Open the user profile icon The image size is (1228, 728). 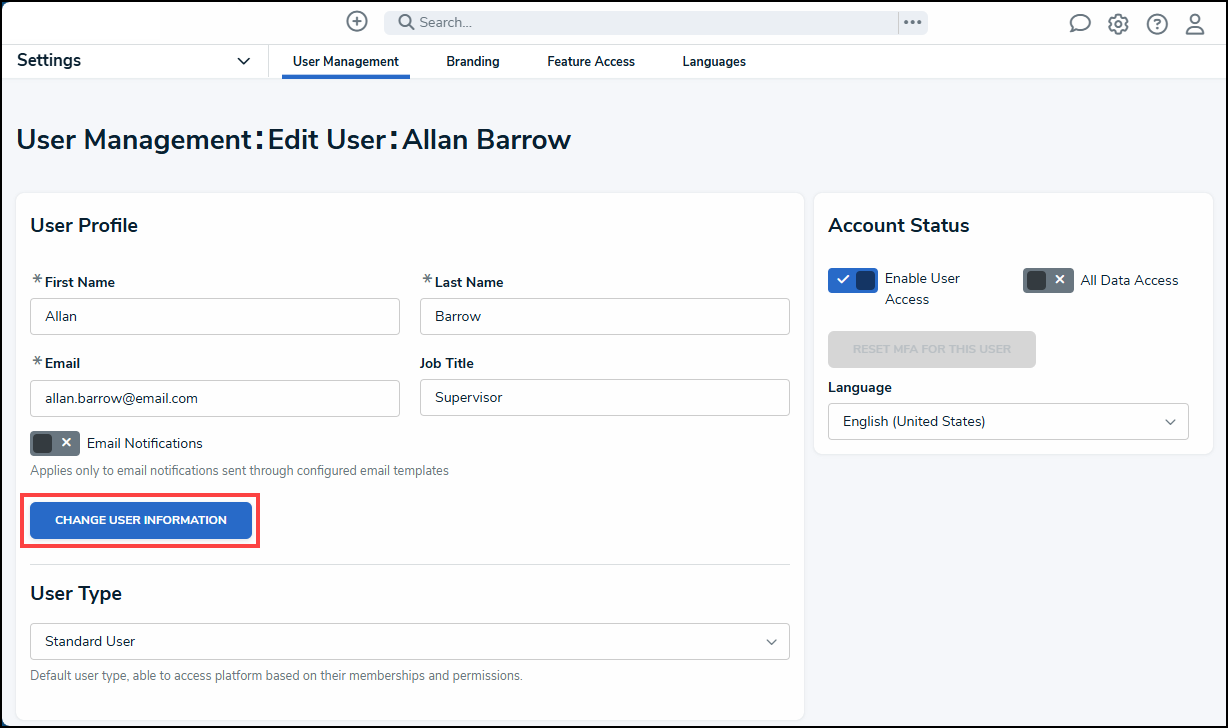1195,24
